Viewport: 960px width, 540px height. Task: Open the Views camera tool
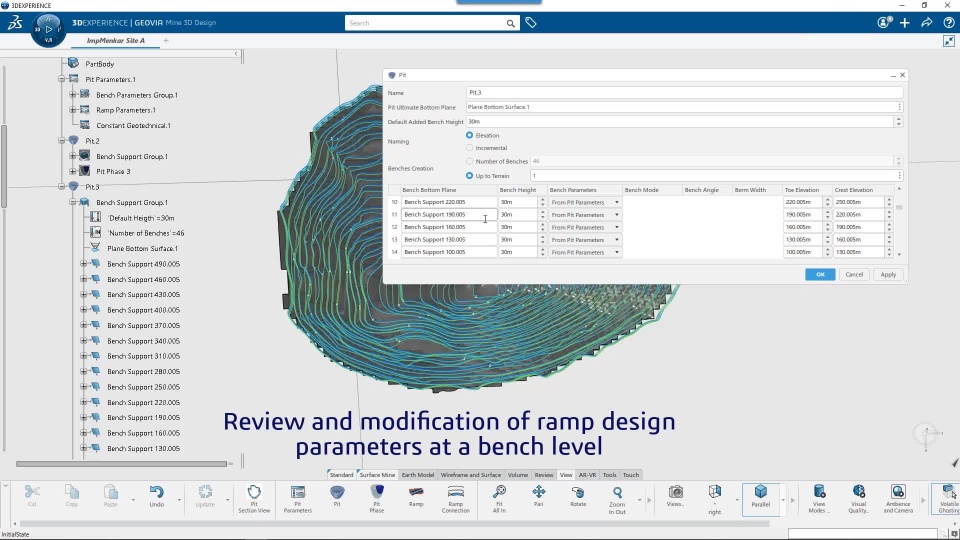click(x=675, y=496)
